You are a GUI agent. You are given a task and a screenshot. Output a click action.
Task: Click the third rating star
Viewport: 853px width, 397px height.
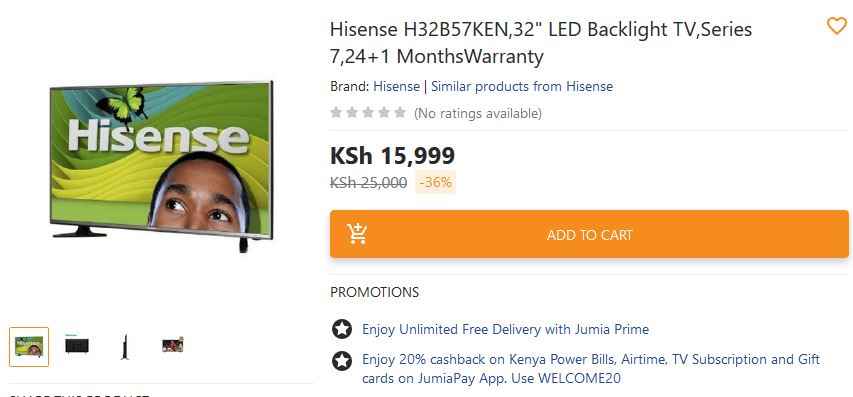[368, 113]
